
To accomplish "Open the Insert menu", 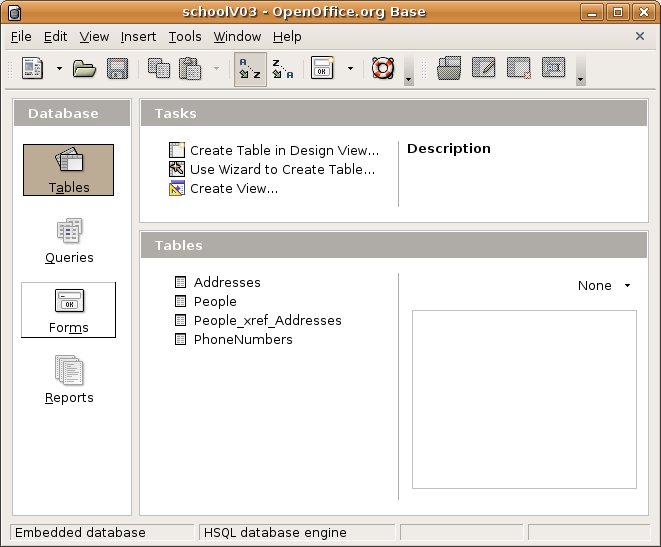I will [138, 37].
